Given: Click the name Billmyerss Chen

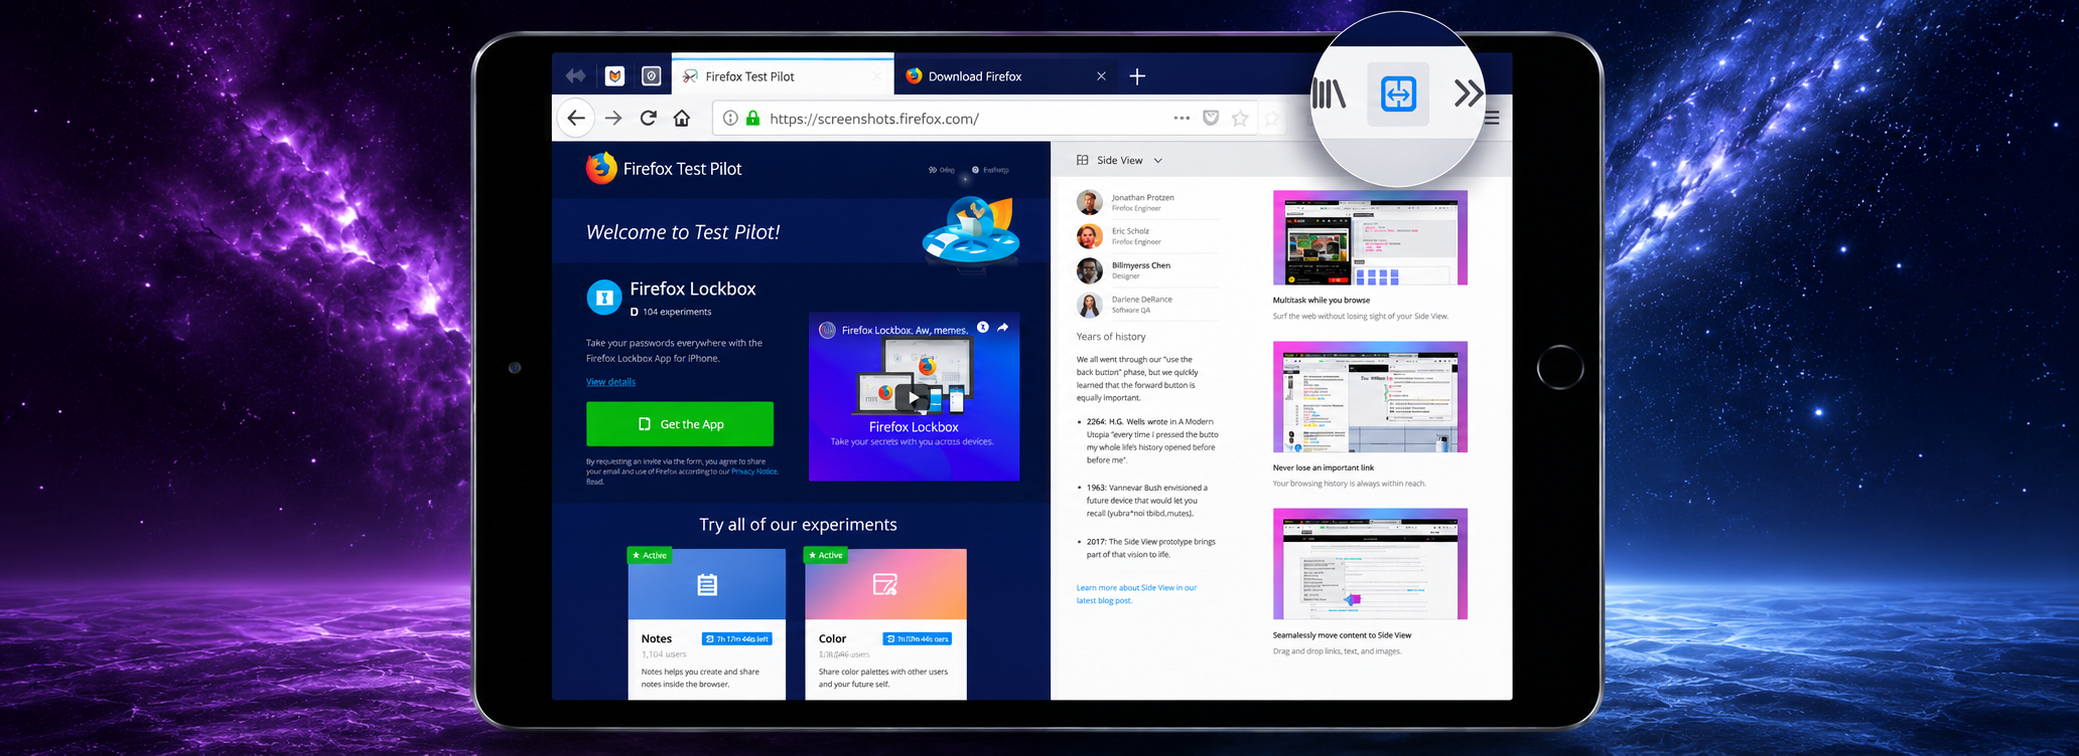Looking at the screenshot, I should [1141, 265].
